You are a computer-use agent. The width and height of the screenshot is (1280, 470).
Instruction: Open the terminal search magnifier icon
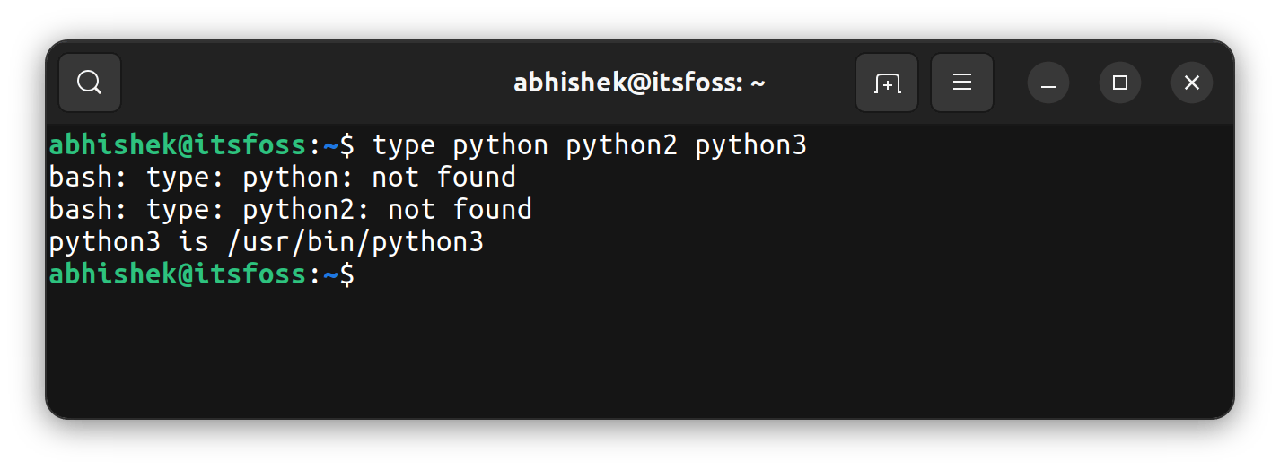click(89, 82)
